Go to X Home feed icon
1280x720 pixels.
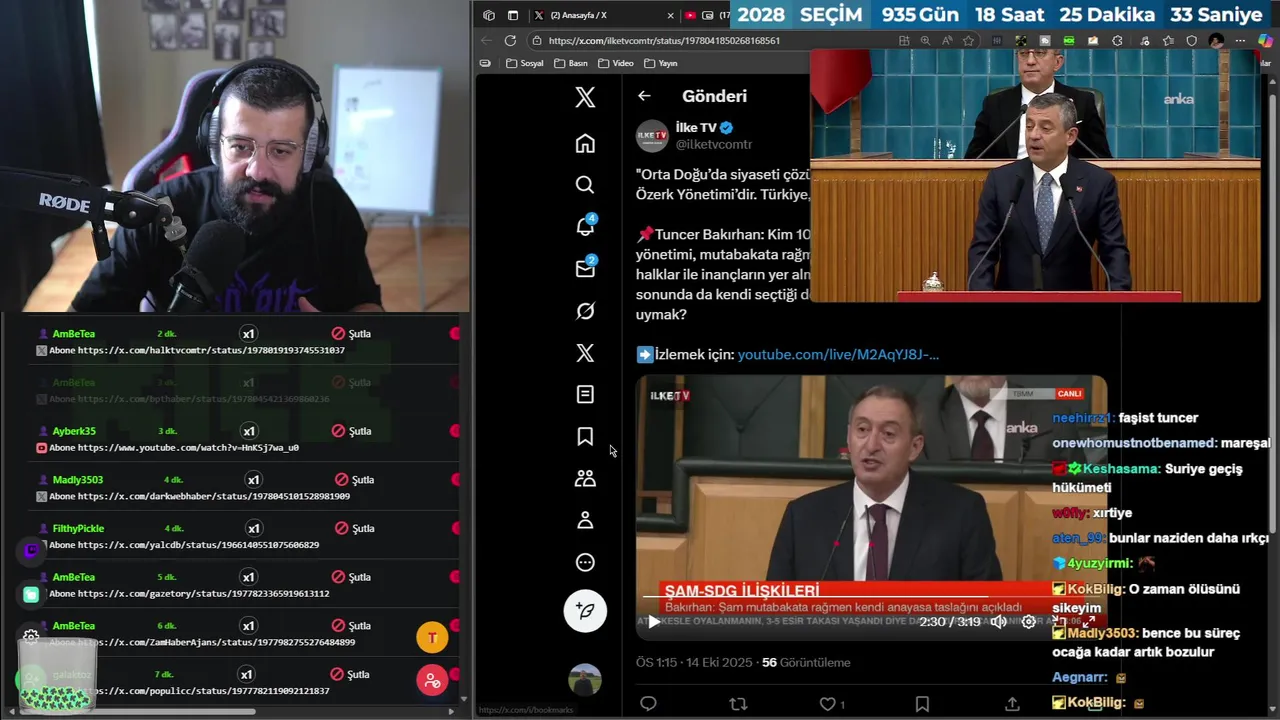(585, 143)
